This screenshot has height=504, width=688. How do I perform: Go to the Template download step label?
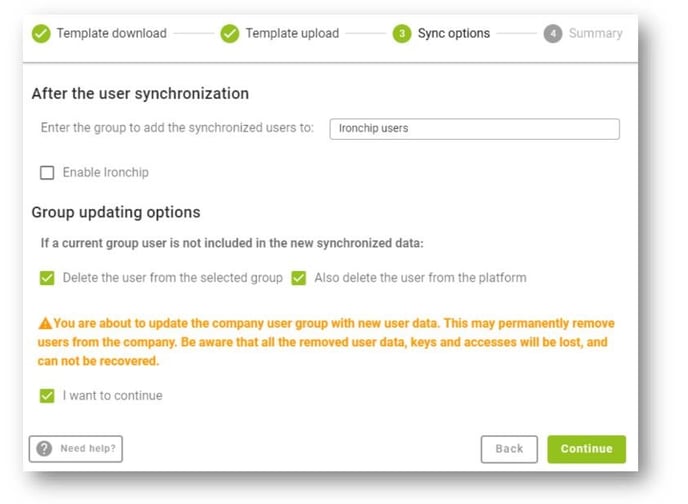click(111, 33)
